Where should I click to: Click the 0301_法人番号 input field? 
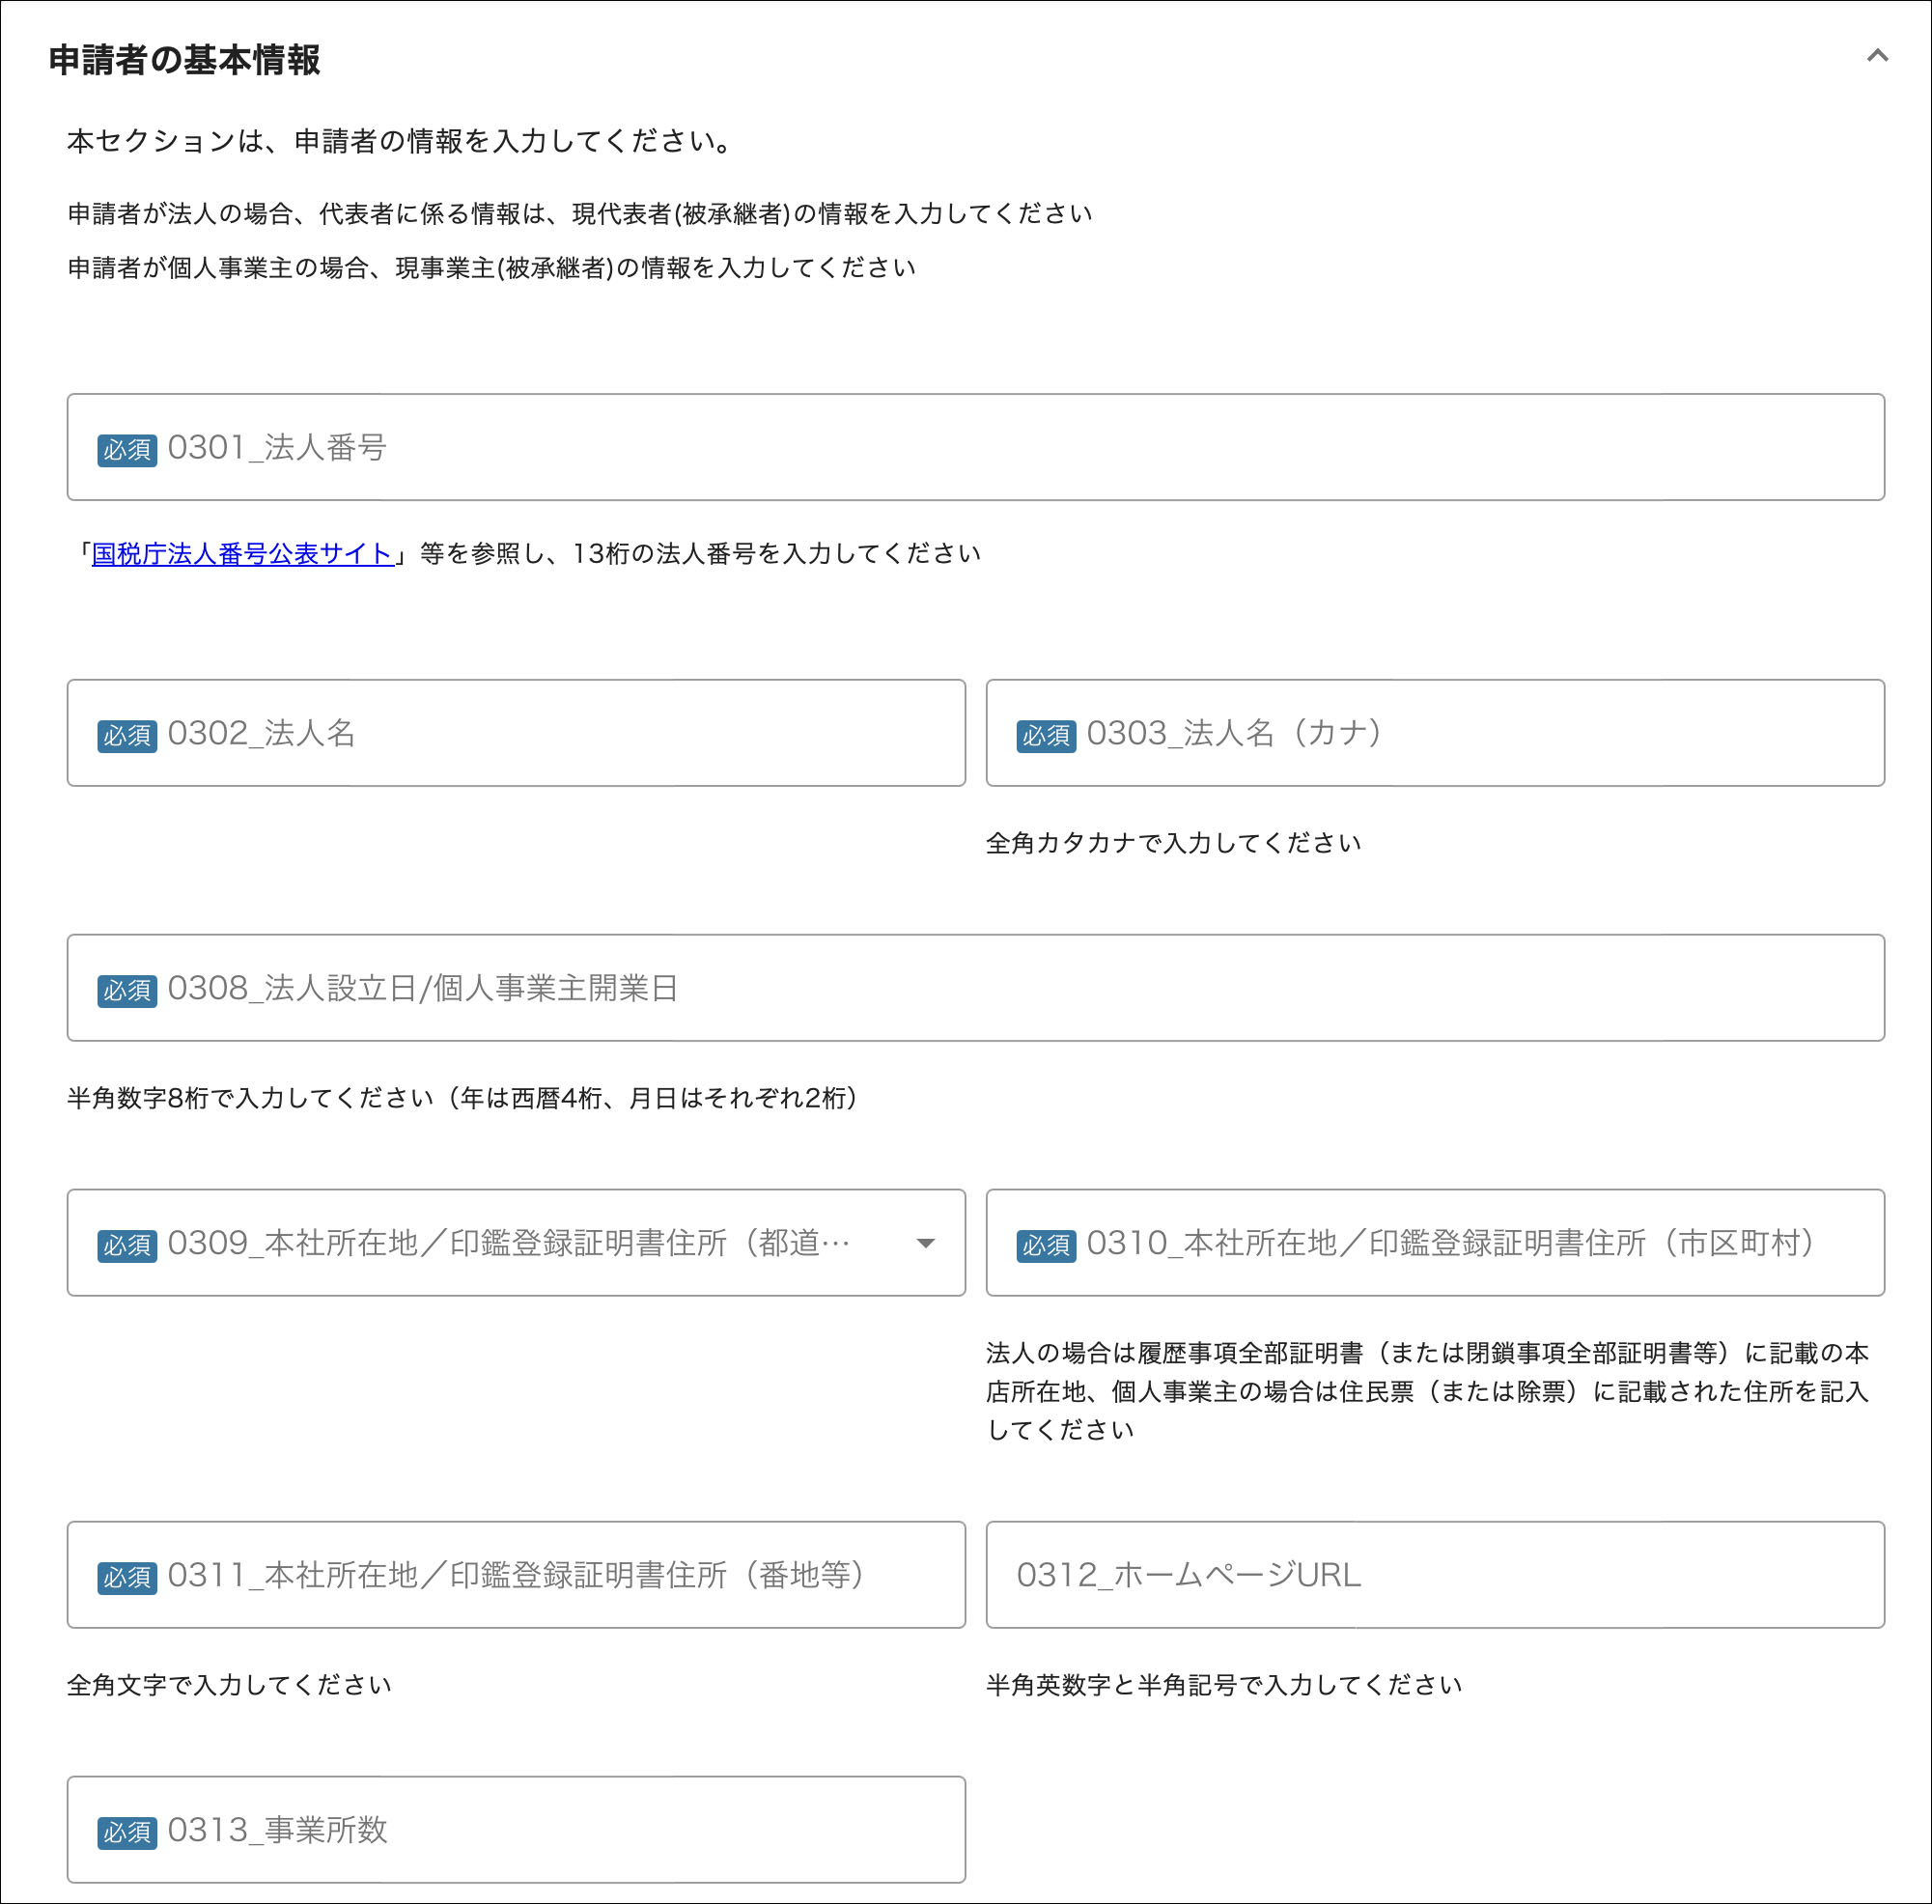[975, 447]
